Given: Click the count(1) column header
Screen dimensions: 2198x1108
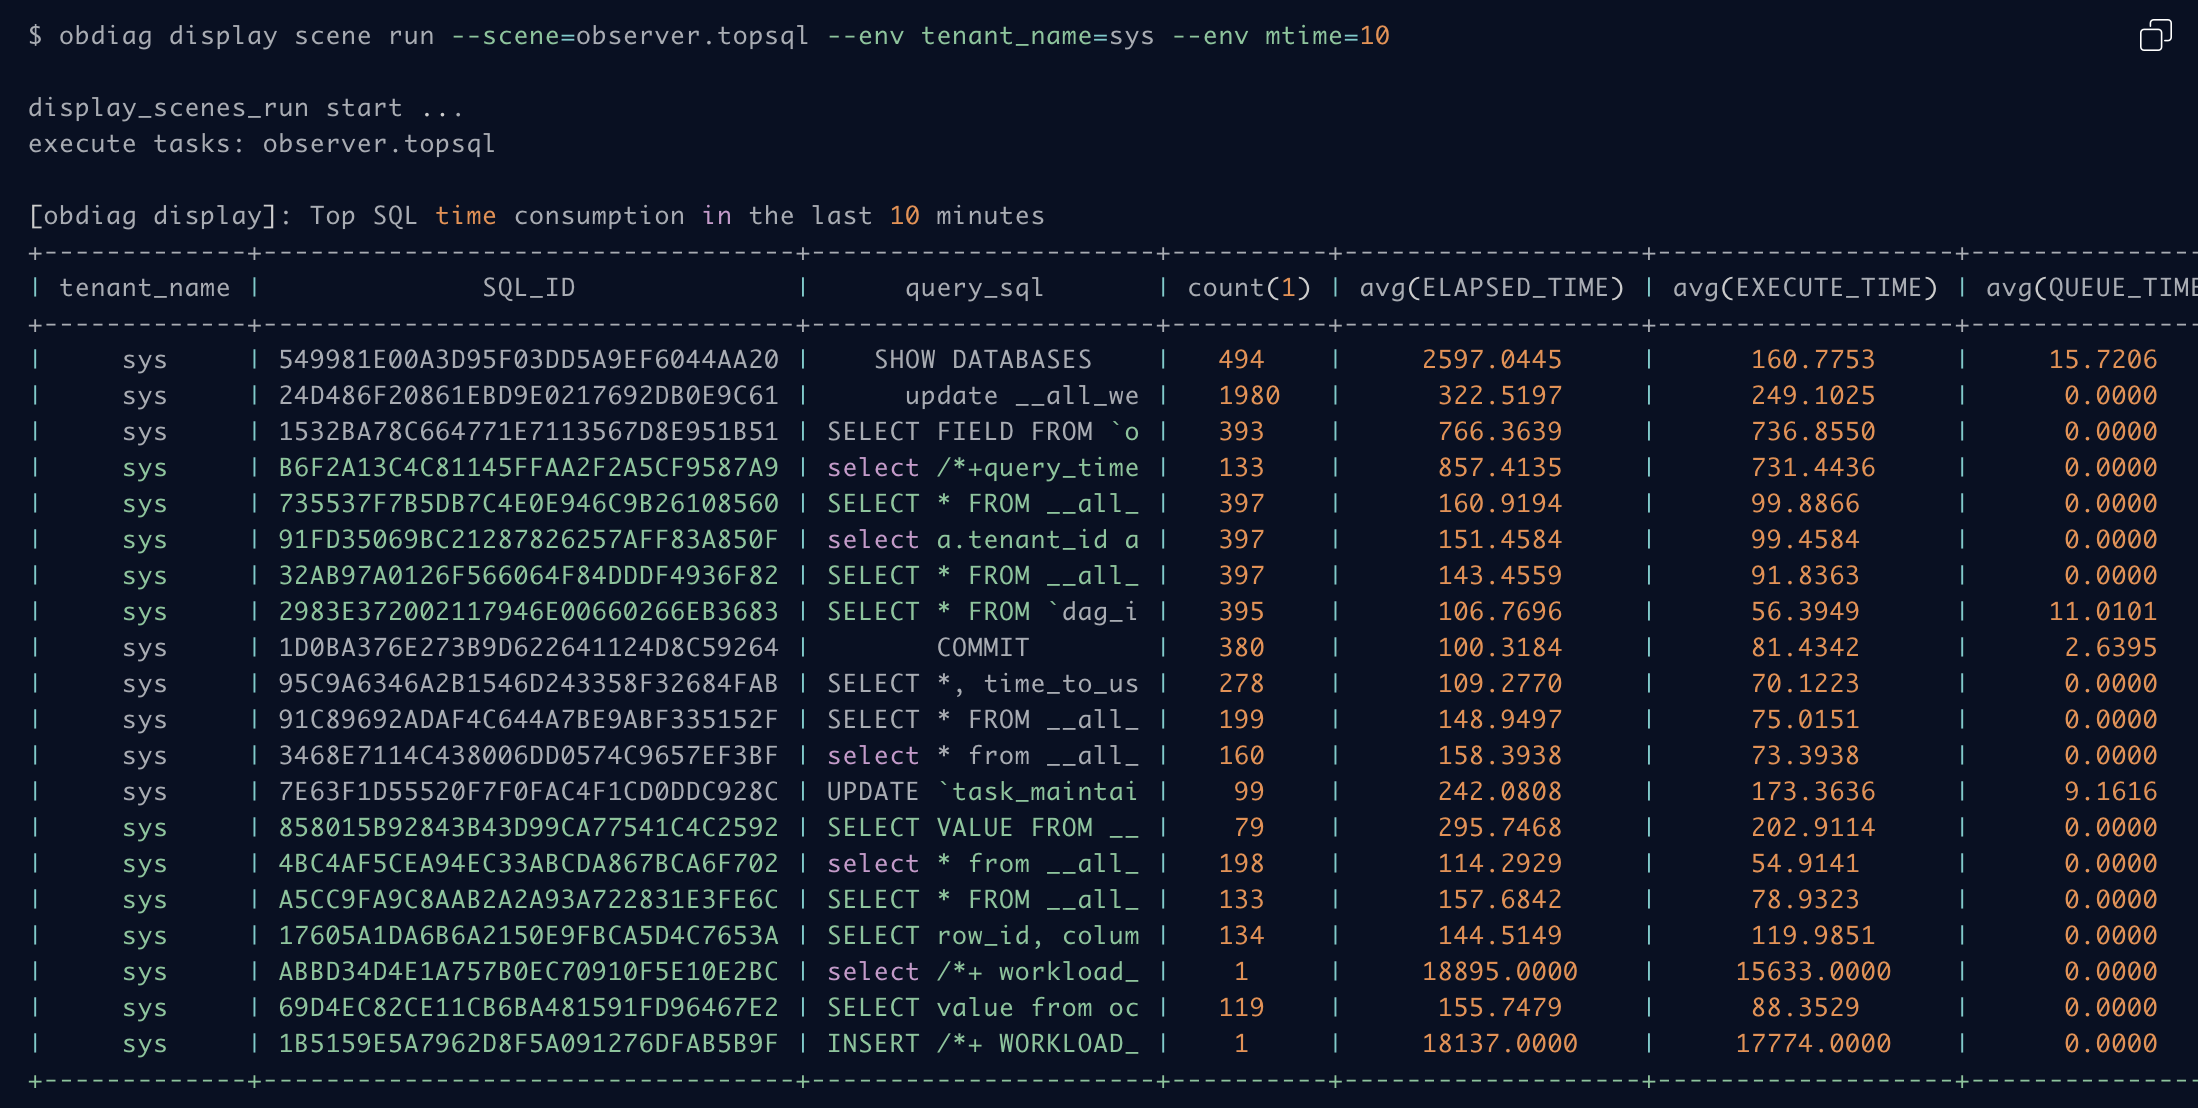Looking at the screenshot, I should 1248,288.
